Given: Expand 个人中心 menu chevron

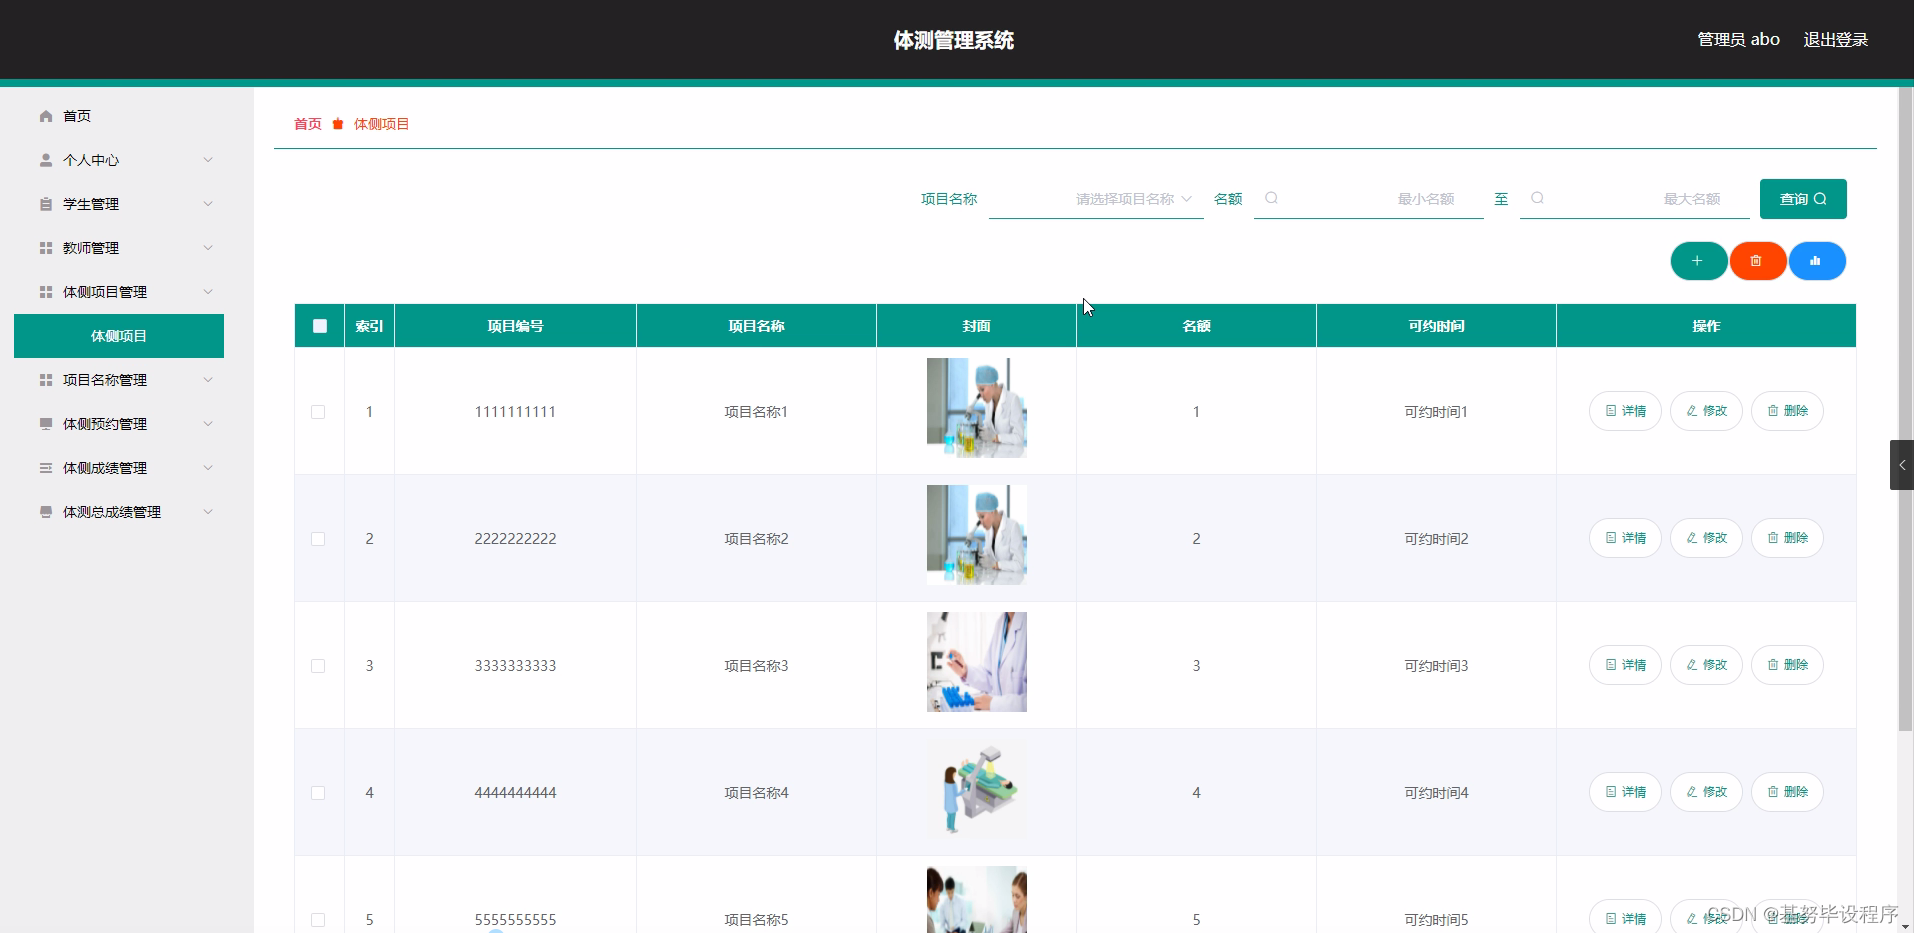Looking at the screenshot, I should 208,160.
